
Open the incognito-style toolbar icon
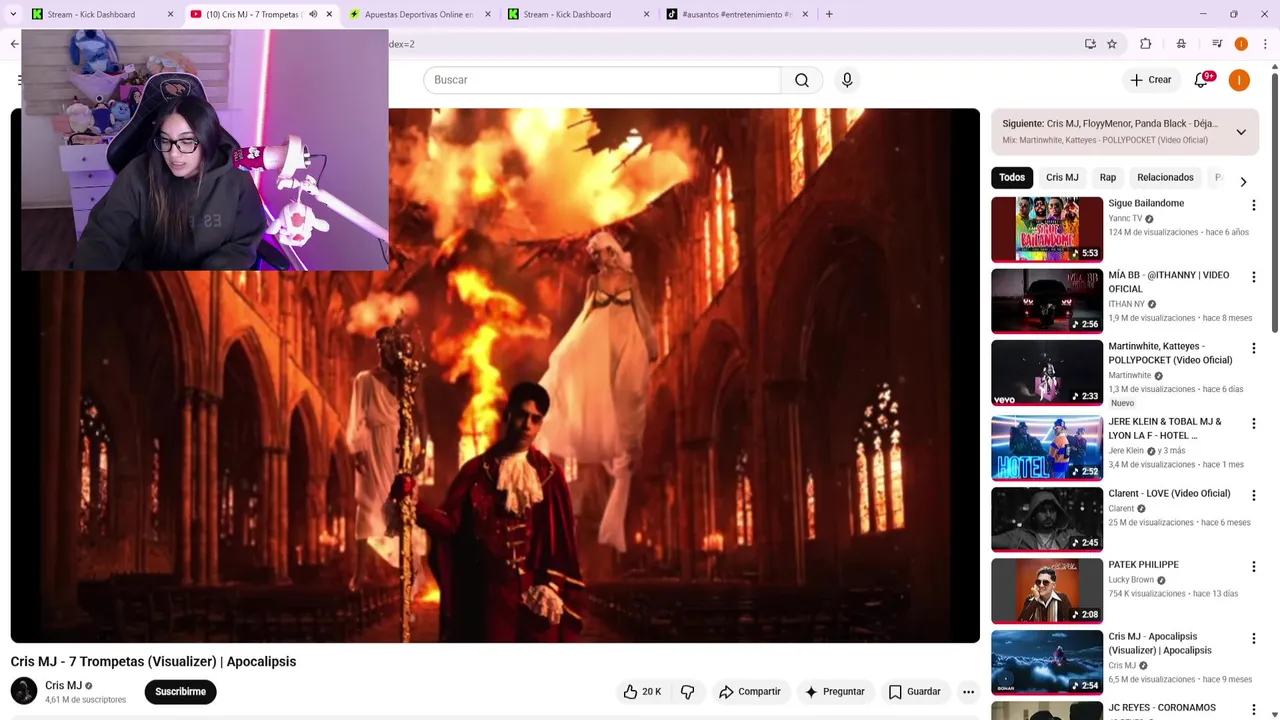click(1181, 44)
